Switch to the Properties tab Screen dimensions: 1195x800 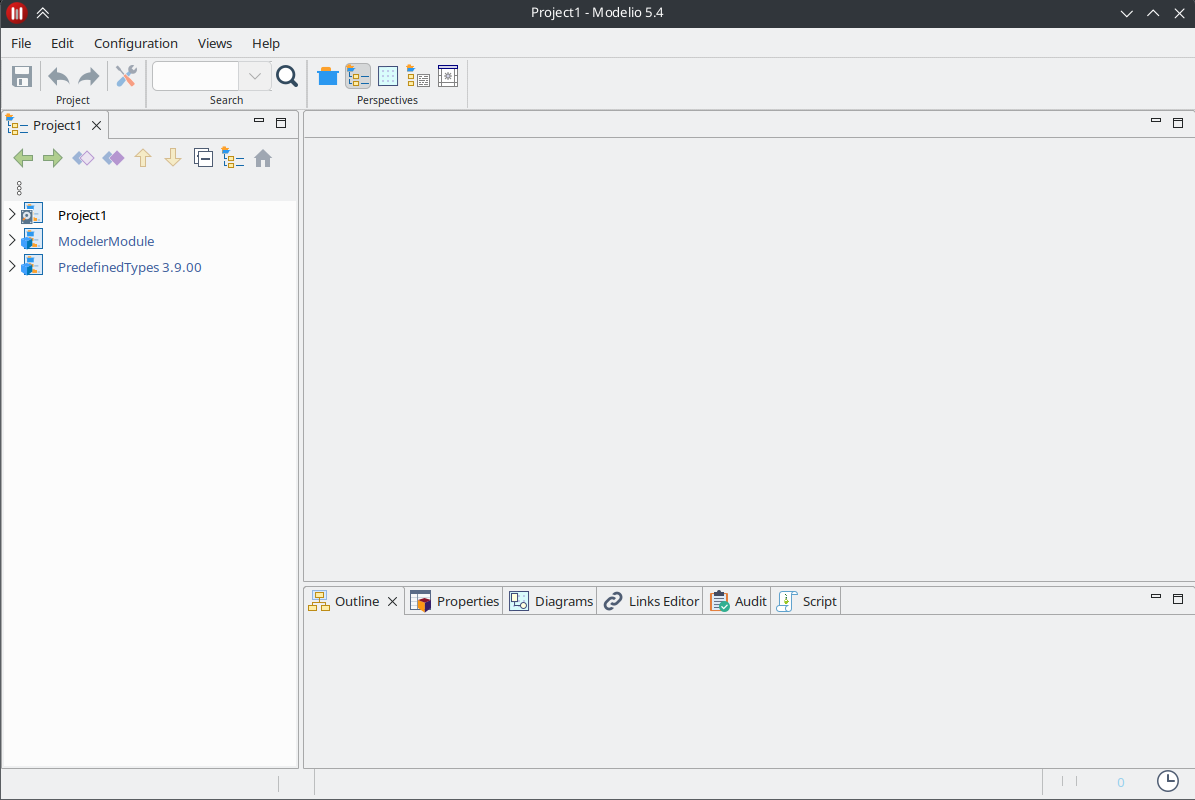tap(454, 601)
